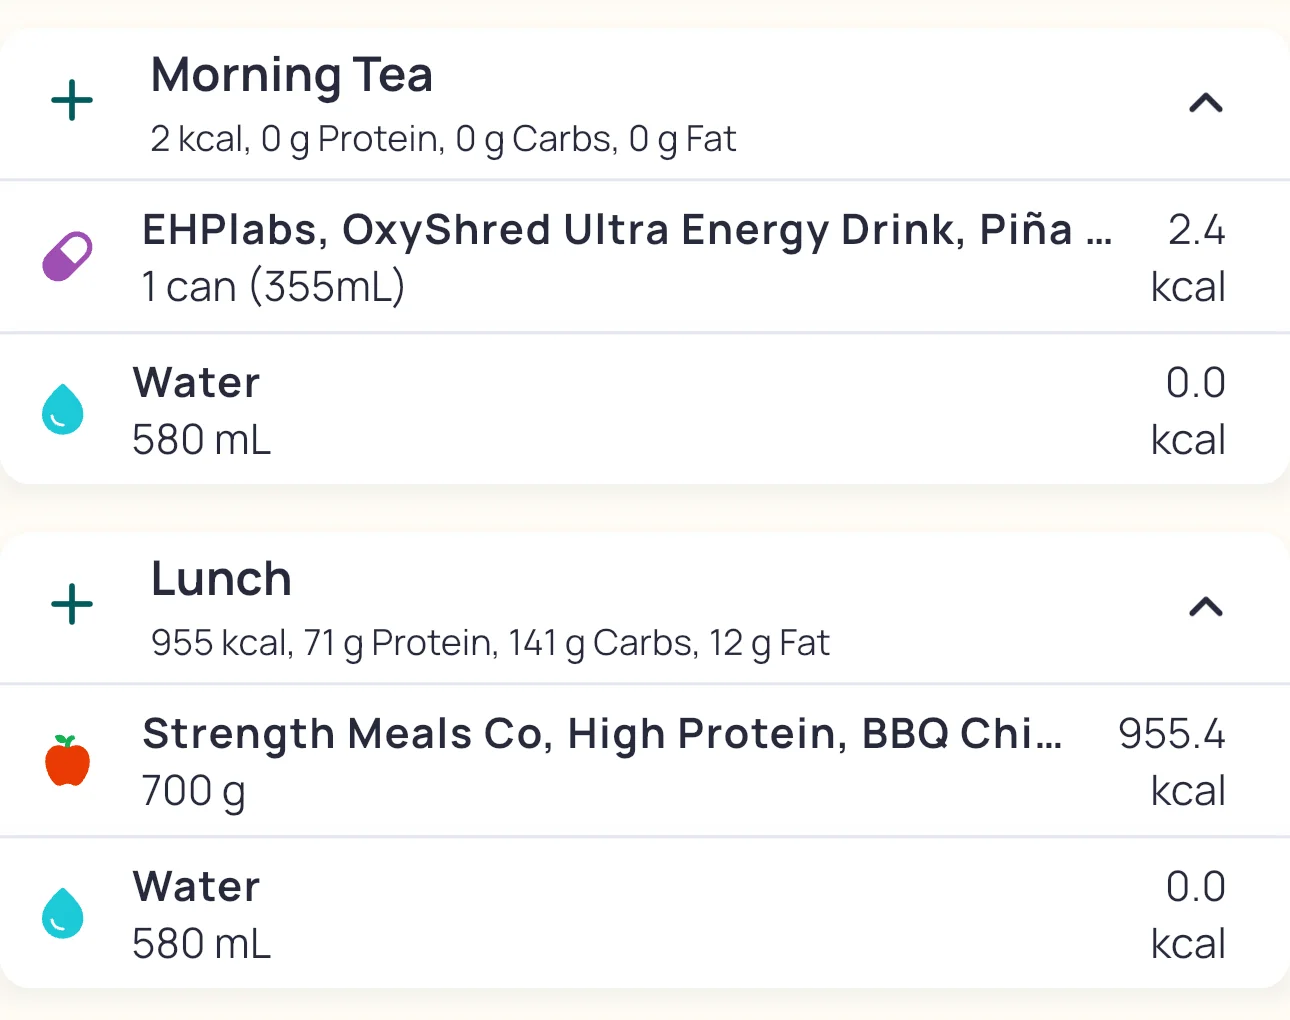1290x1020 pixels.
Task: Collapse the Lunch section chevron
Action: [1206, 607]
